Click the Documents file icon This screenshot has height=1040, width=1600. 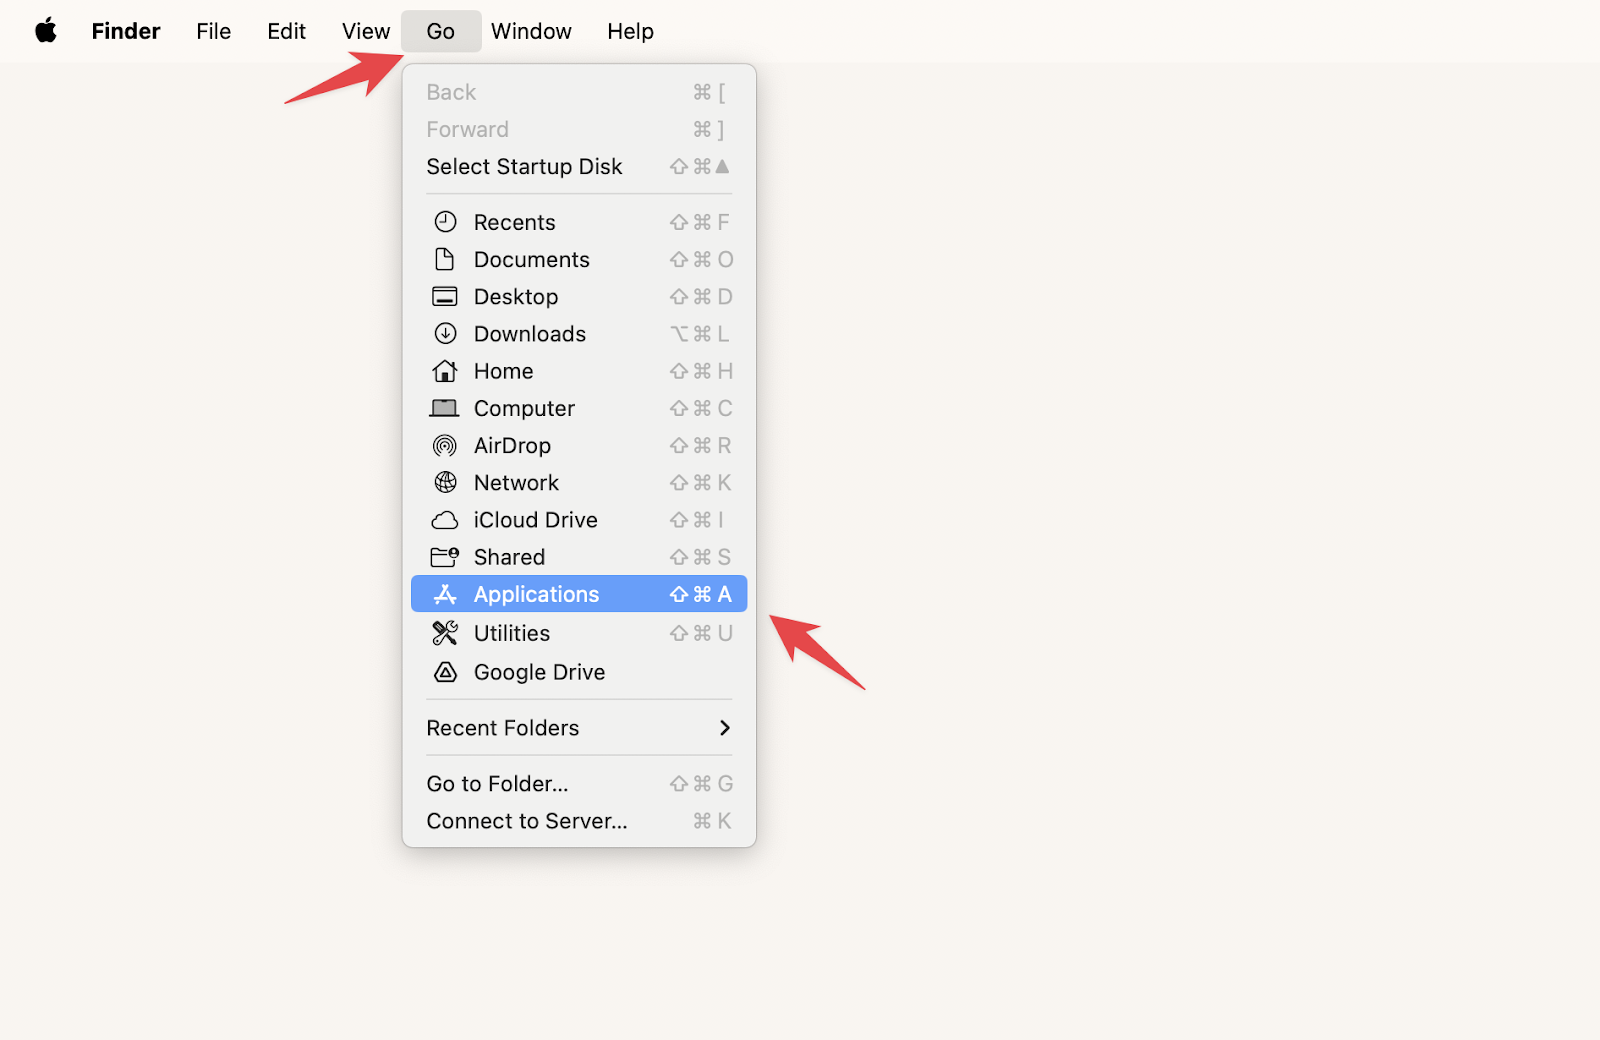click(x=446, y=259)
